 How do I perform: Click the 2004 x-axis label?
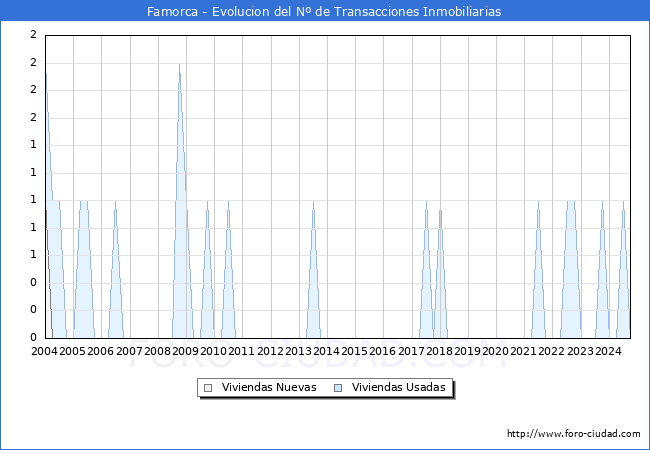pos(44,351)
